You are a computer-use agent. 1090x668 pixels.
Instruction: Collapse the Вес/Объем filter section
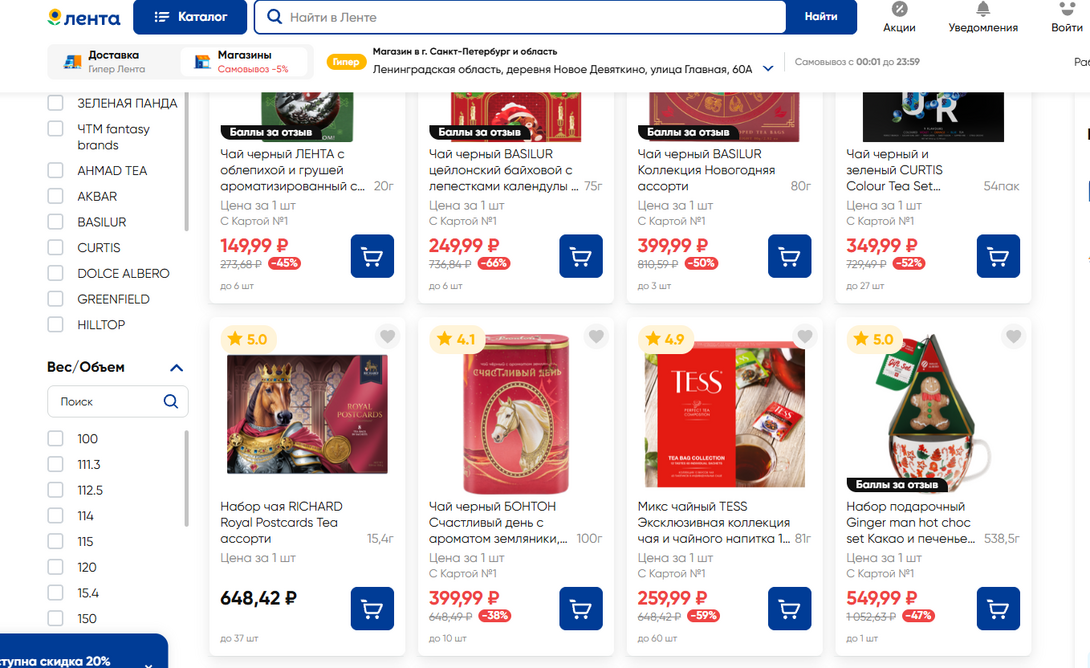tap(177, 368)
